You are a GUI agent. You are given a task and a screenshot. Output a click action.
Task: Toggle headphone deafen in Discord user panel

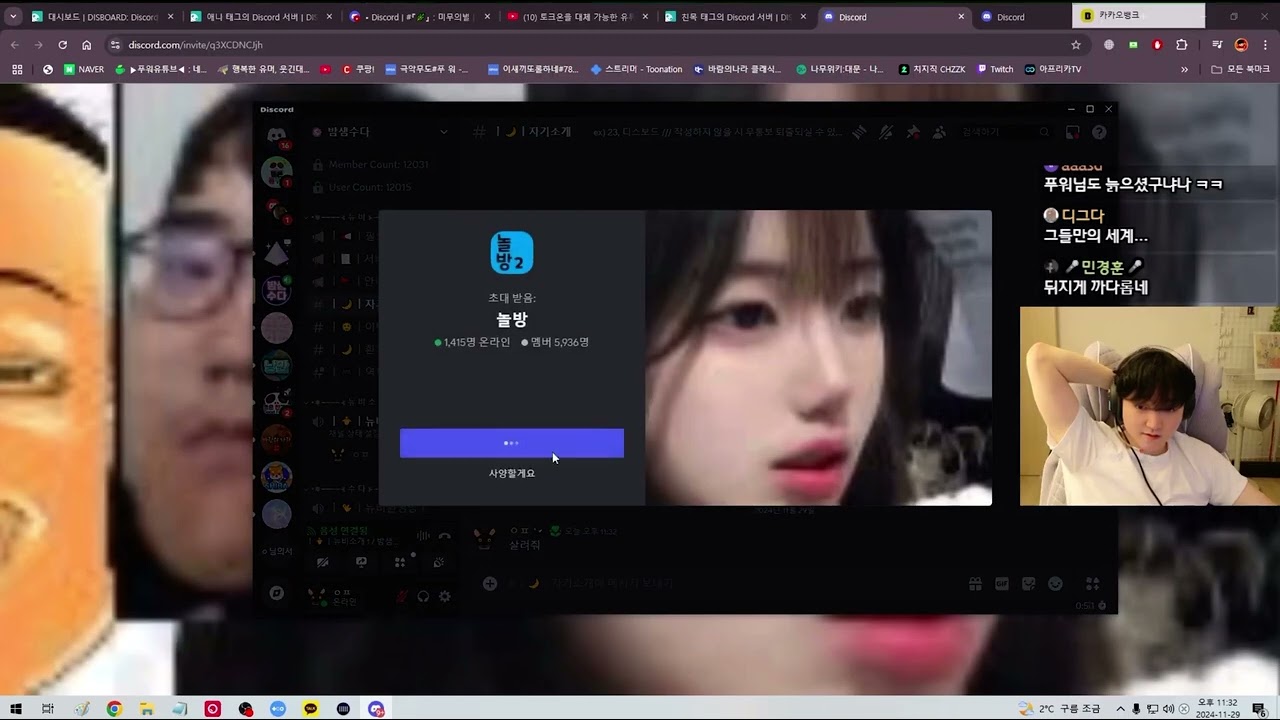tap(423, 596)
